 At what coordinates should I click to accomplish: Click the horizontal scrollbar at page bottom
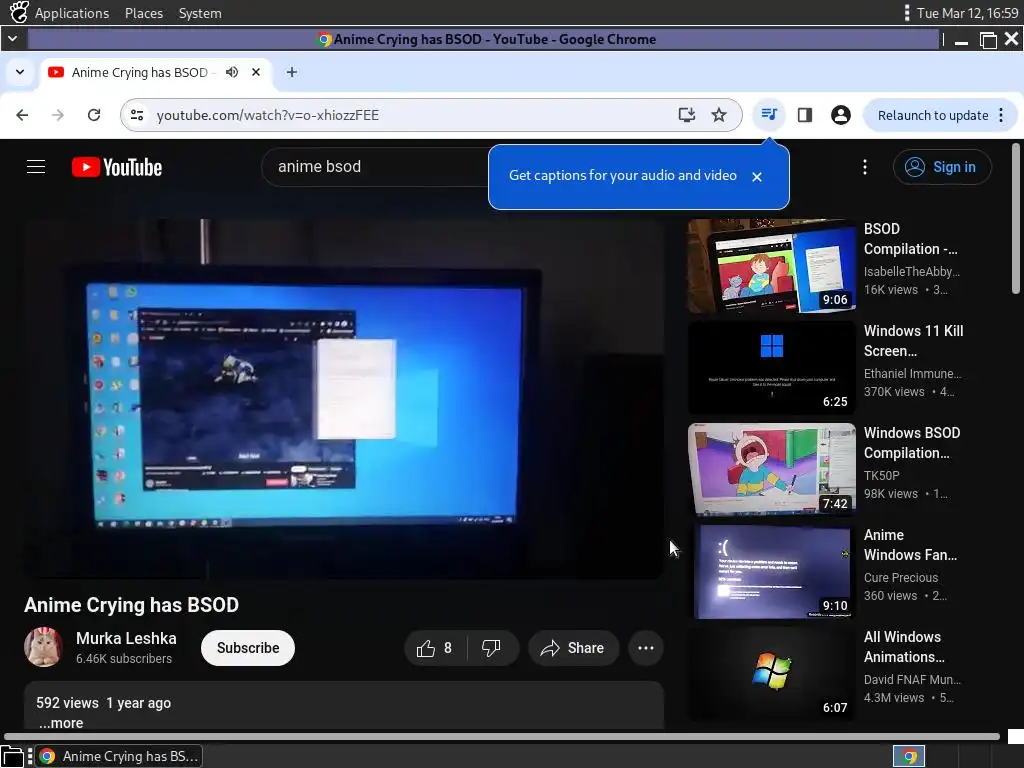click(x=502, y=737)
